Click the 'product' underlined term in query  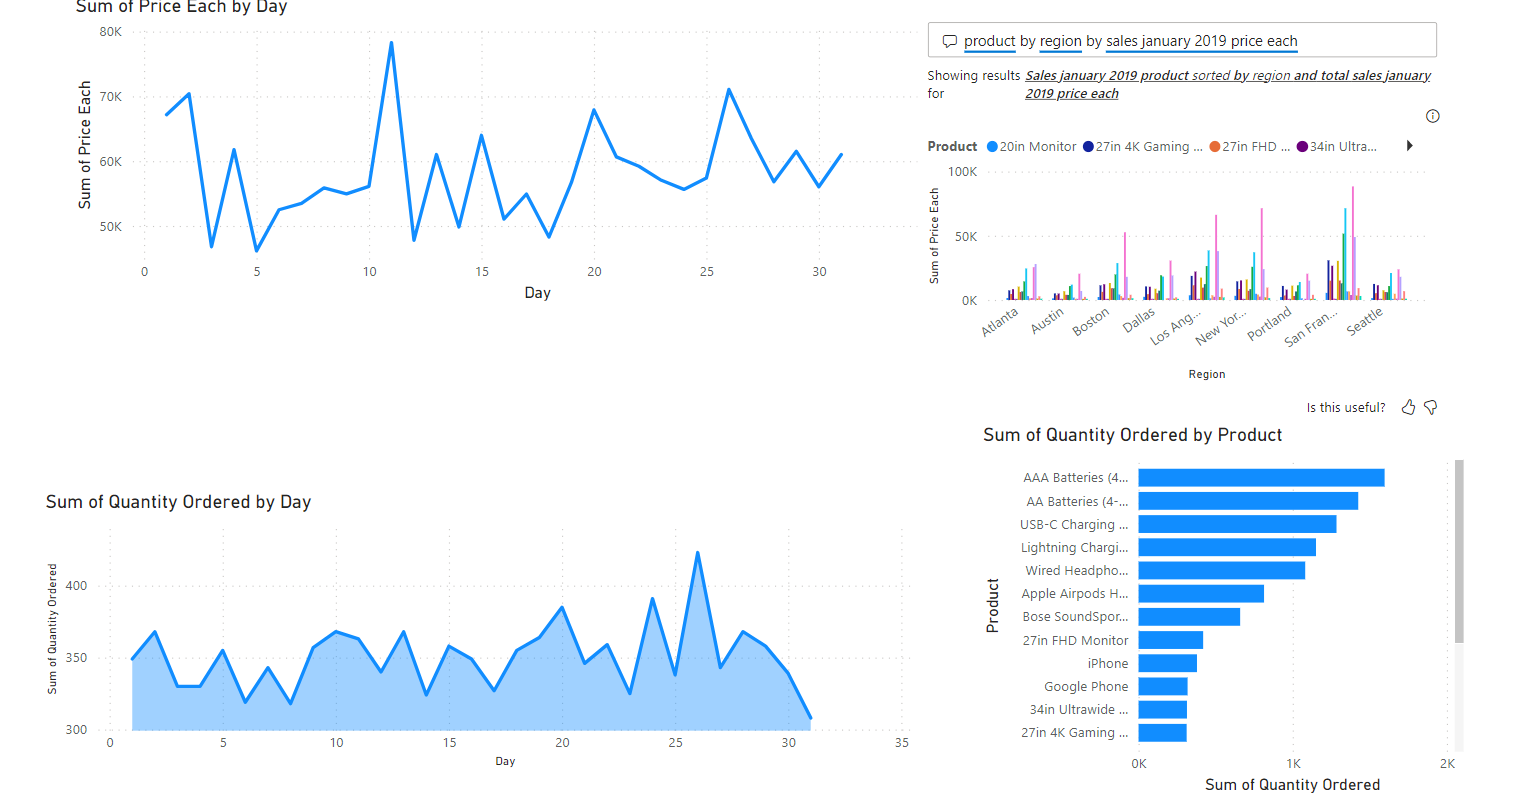pyautogui.click(x=989, y=41)
